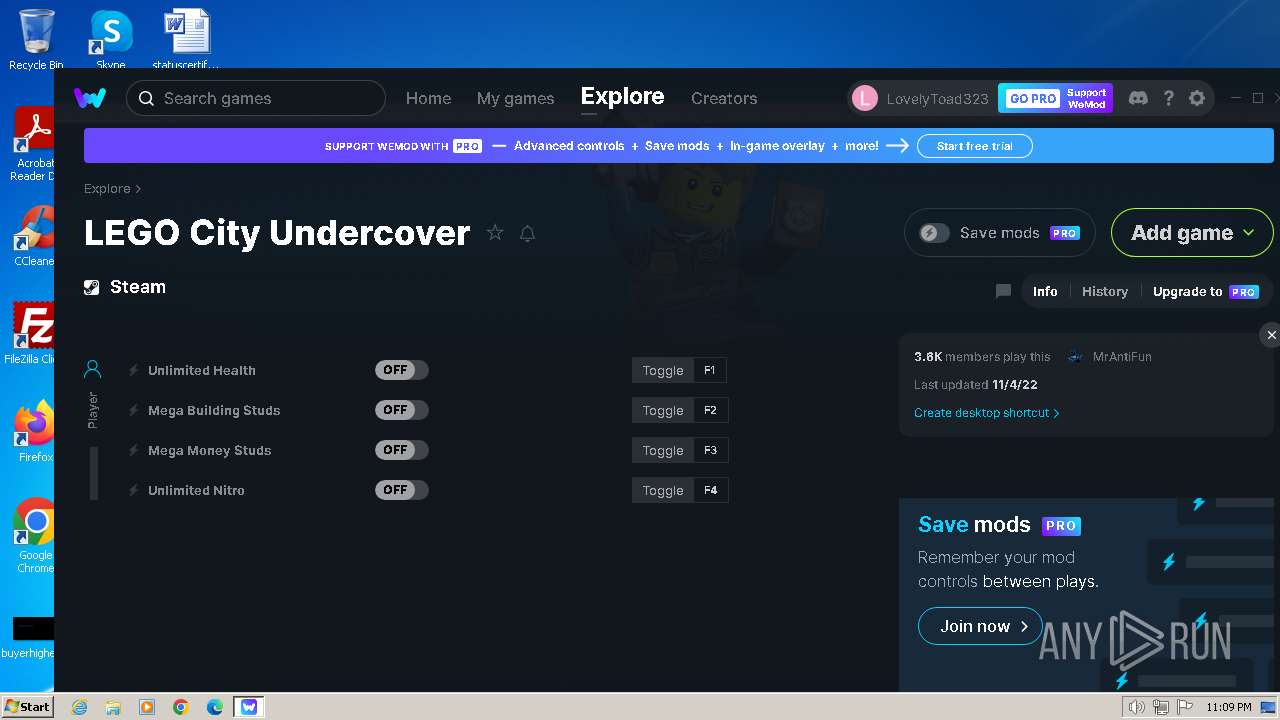The width and height of the screenshot is (1280, 720).
Task: Open help question mark icon
Action: pyautogui.click(x=1168, y=98)
